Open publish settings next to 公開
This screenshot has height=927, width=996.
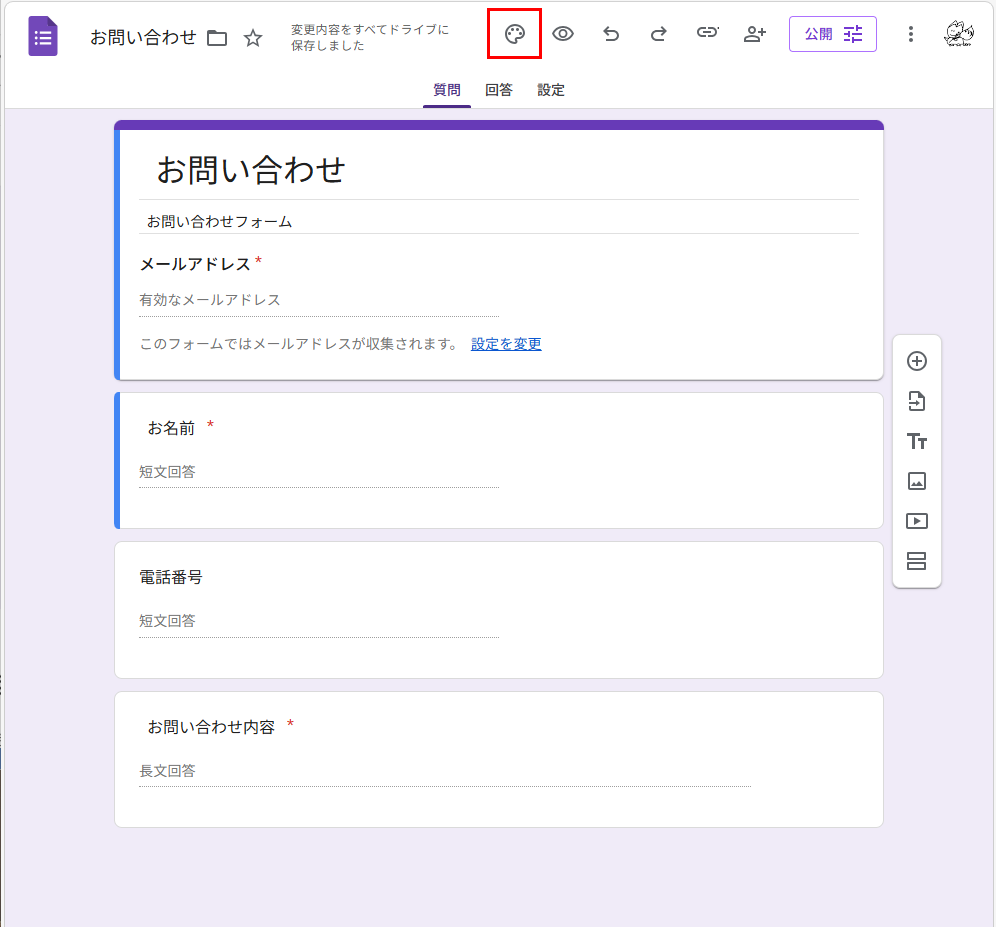pos(851,33)
